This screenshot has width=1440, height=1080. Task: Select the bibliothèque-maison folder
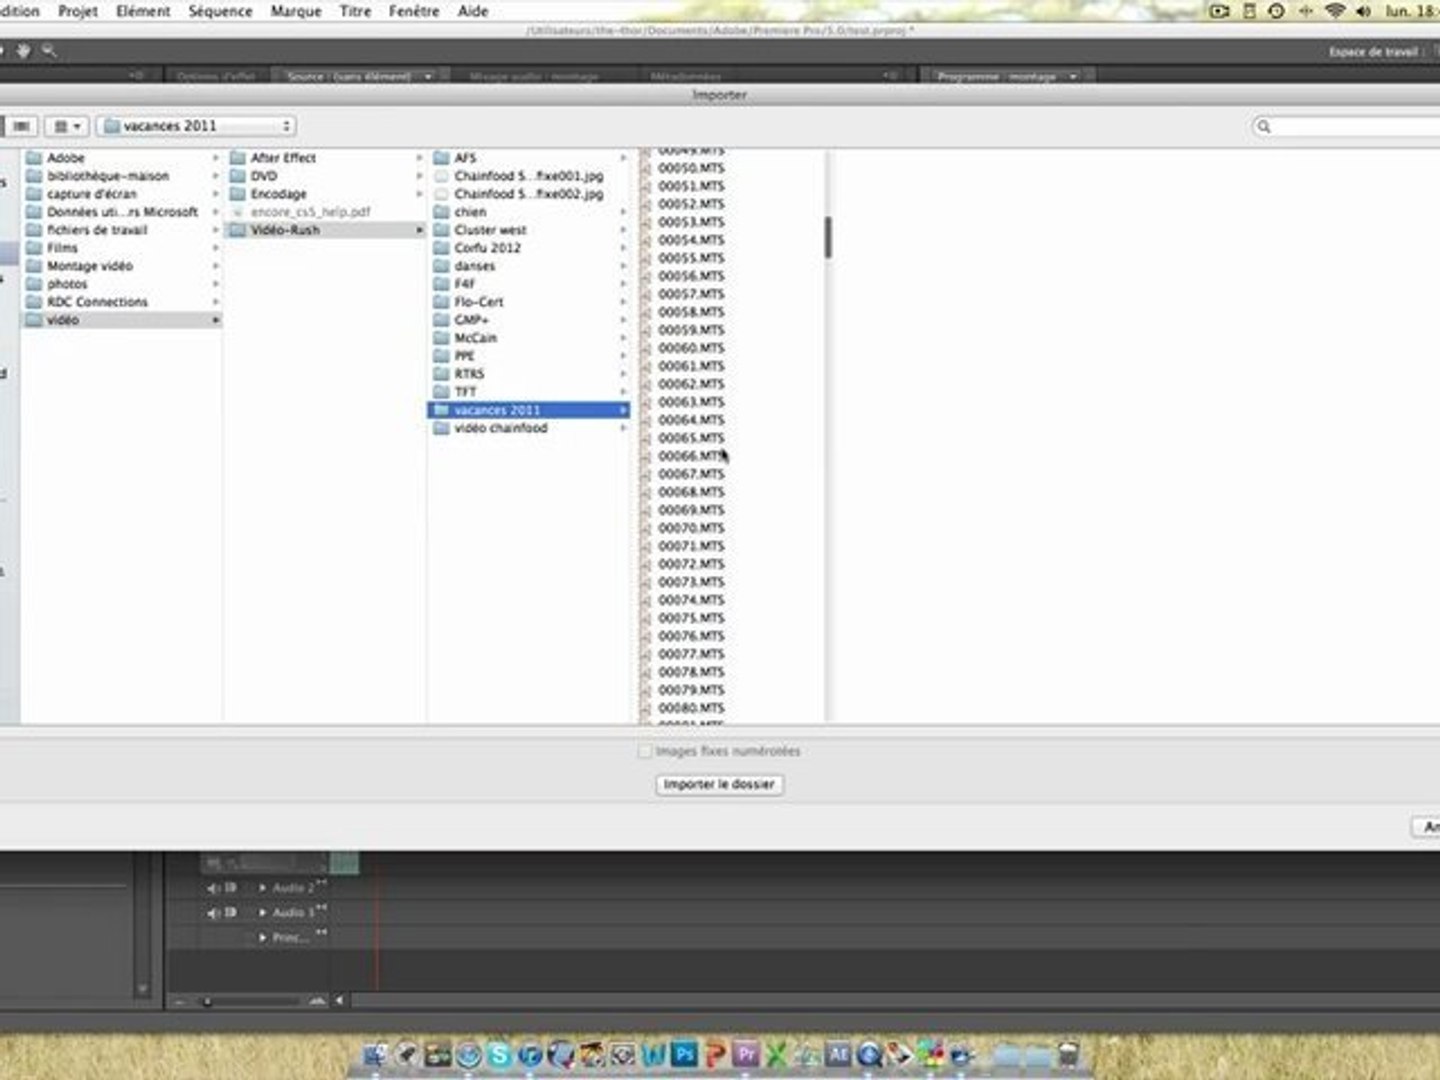click(121, 176)
